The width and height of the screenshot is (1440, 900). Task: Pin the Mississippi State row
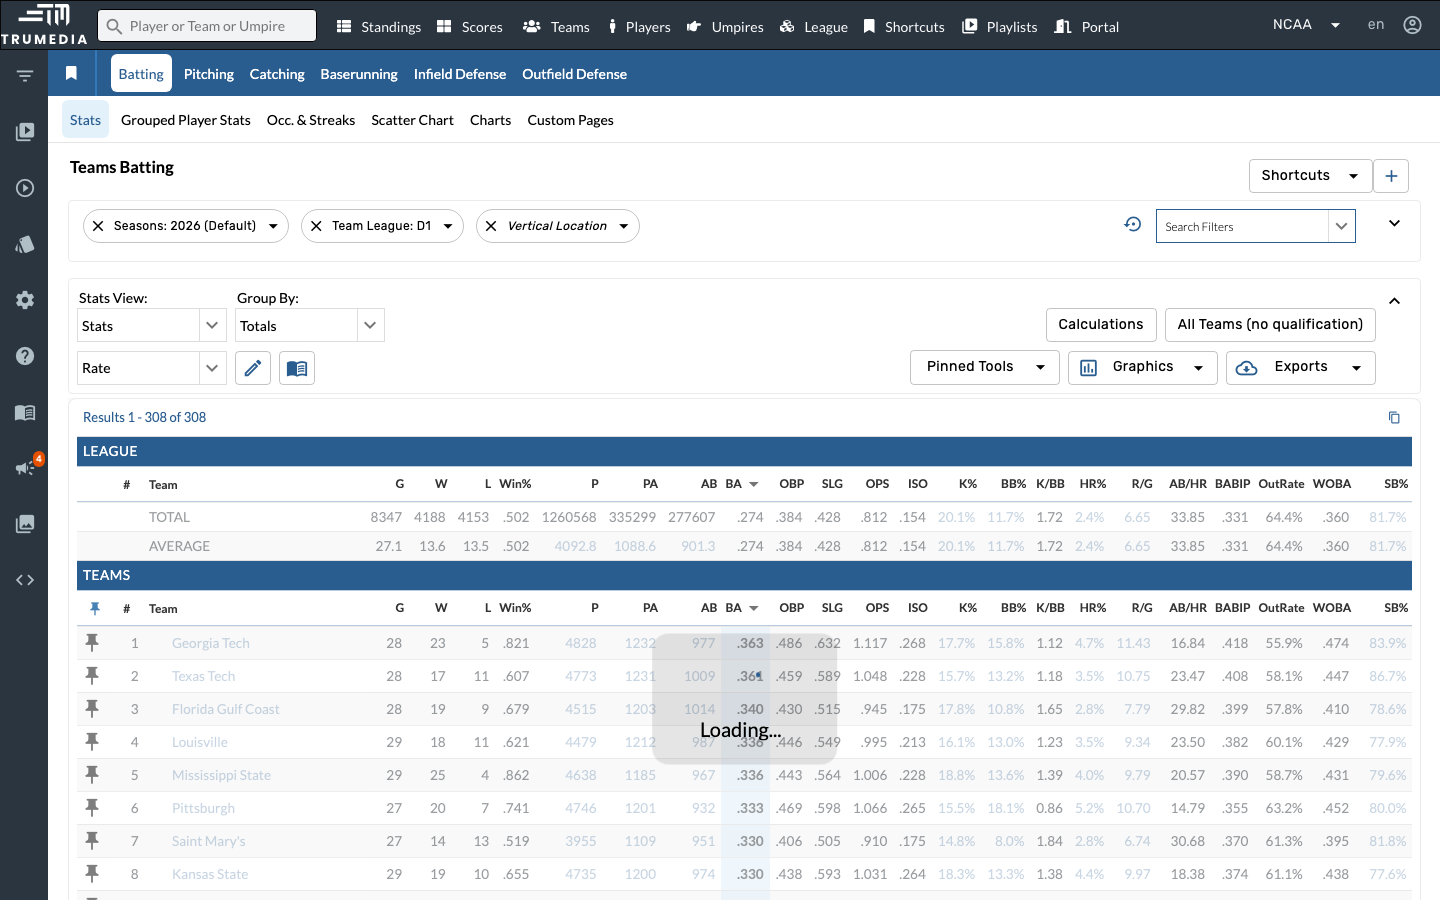[92, 774]
